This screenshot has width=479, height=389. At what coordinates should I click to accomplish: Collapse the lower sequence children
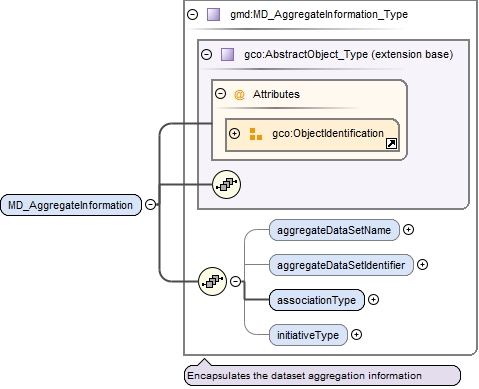click(236, 281)
